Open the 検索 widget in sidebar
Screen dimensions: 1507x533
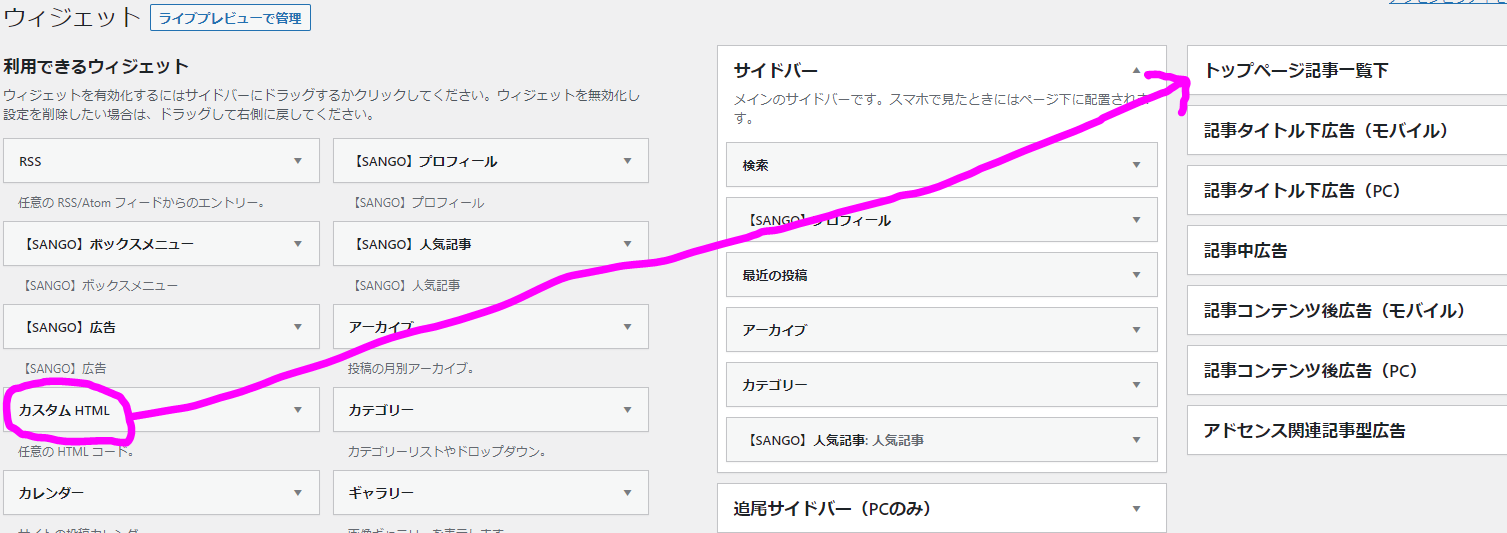(942, 165)
